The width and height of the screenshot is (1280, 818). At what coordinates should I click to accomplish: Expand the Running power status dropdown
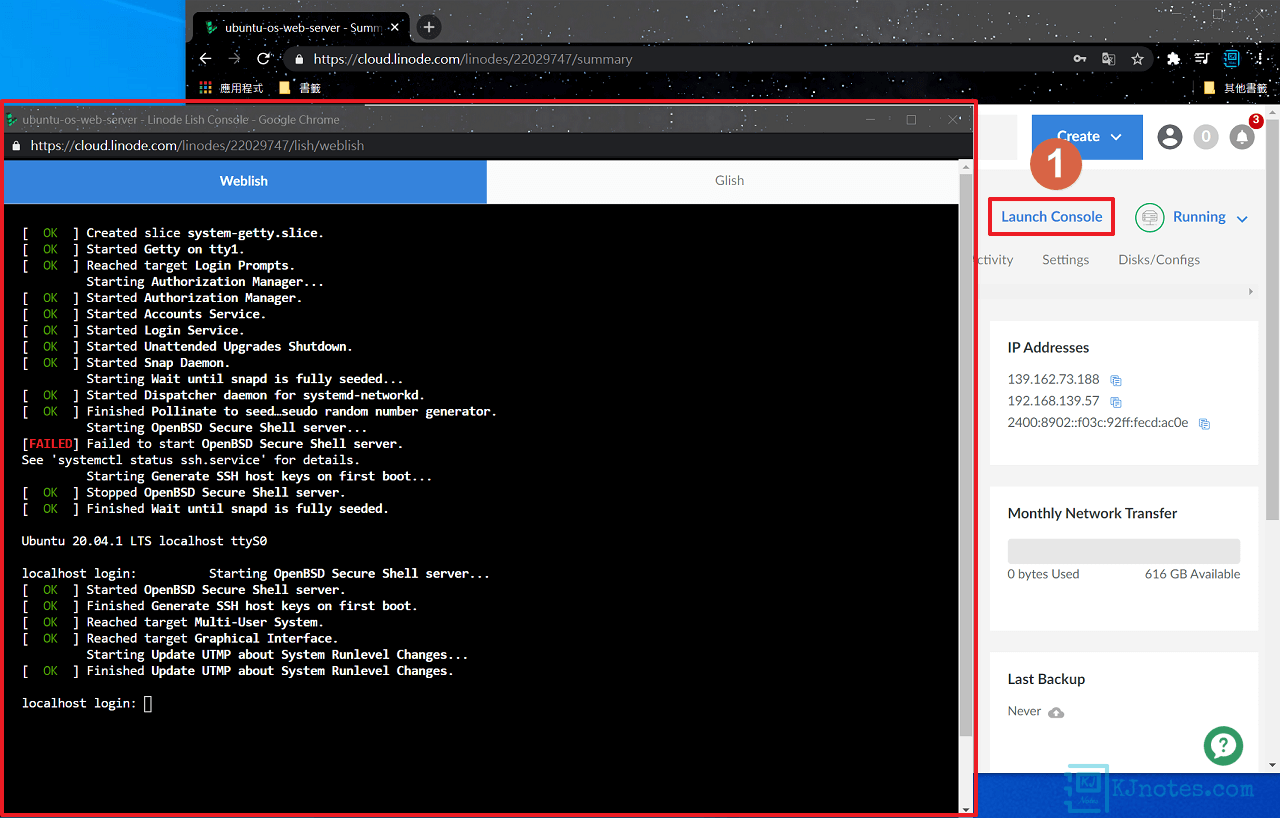click(1242, 218)
